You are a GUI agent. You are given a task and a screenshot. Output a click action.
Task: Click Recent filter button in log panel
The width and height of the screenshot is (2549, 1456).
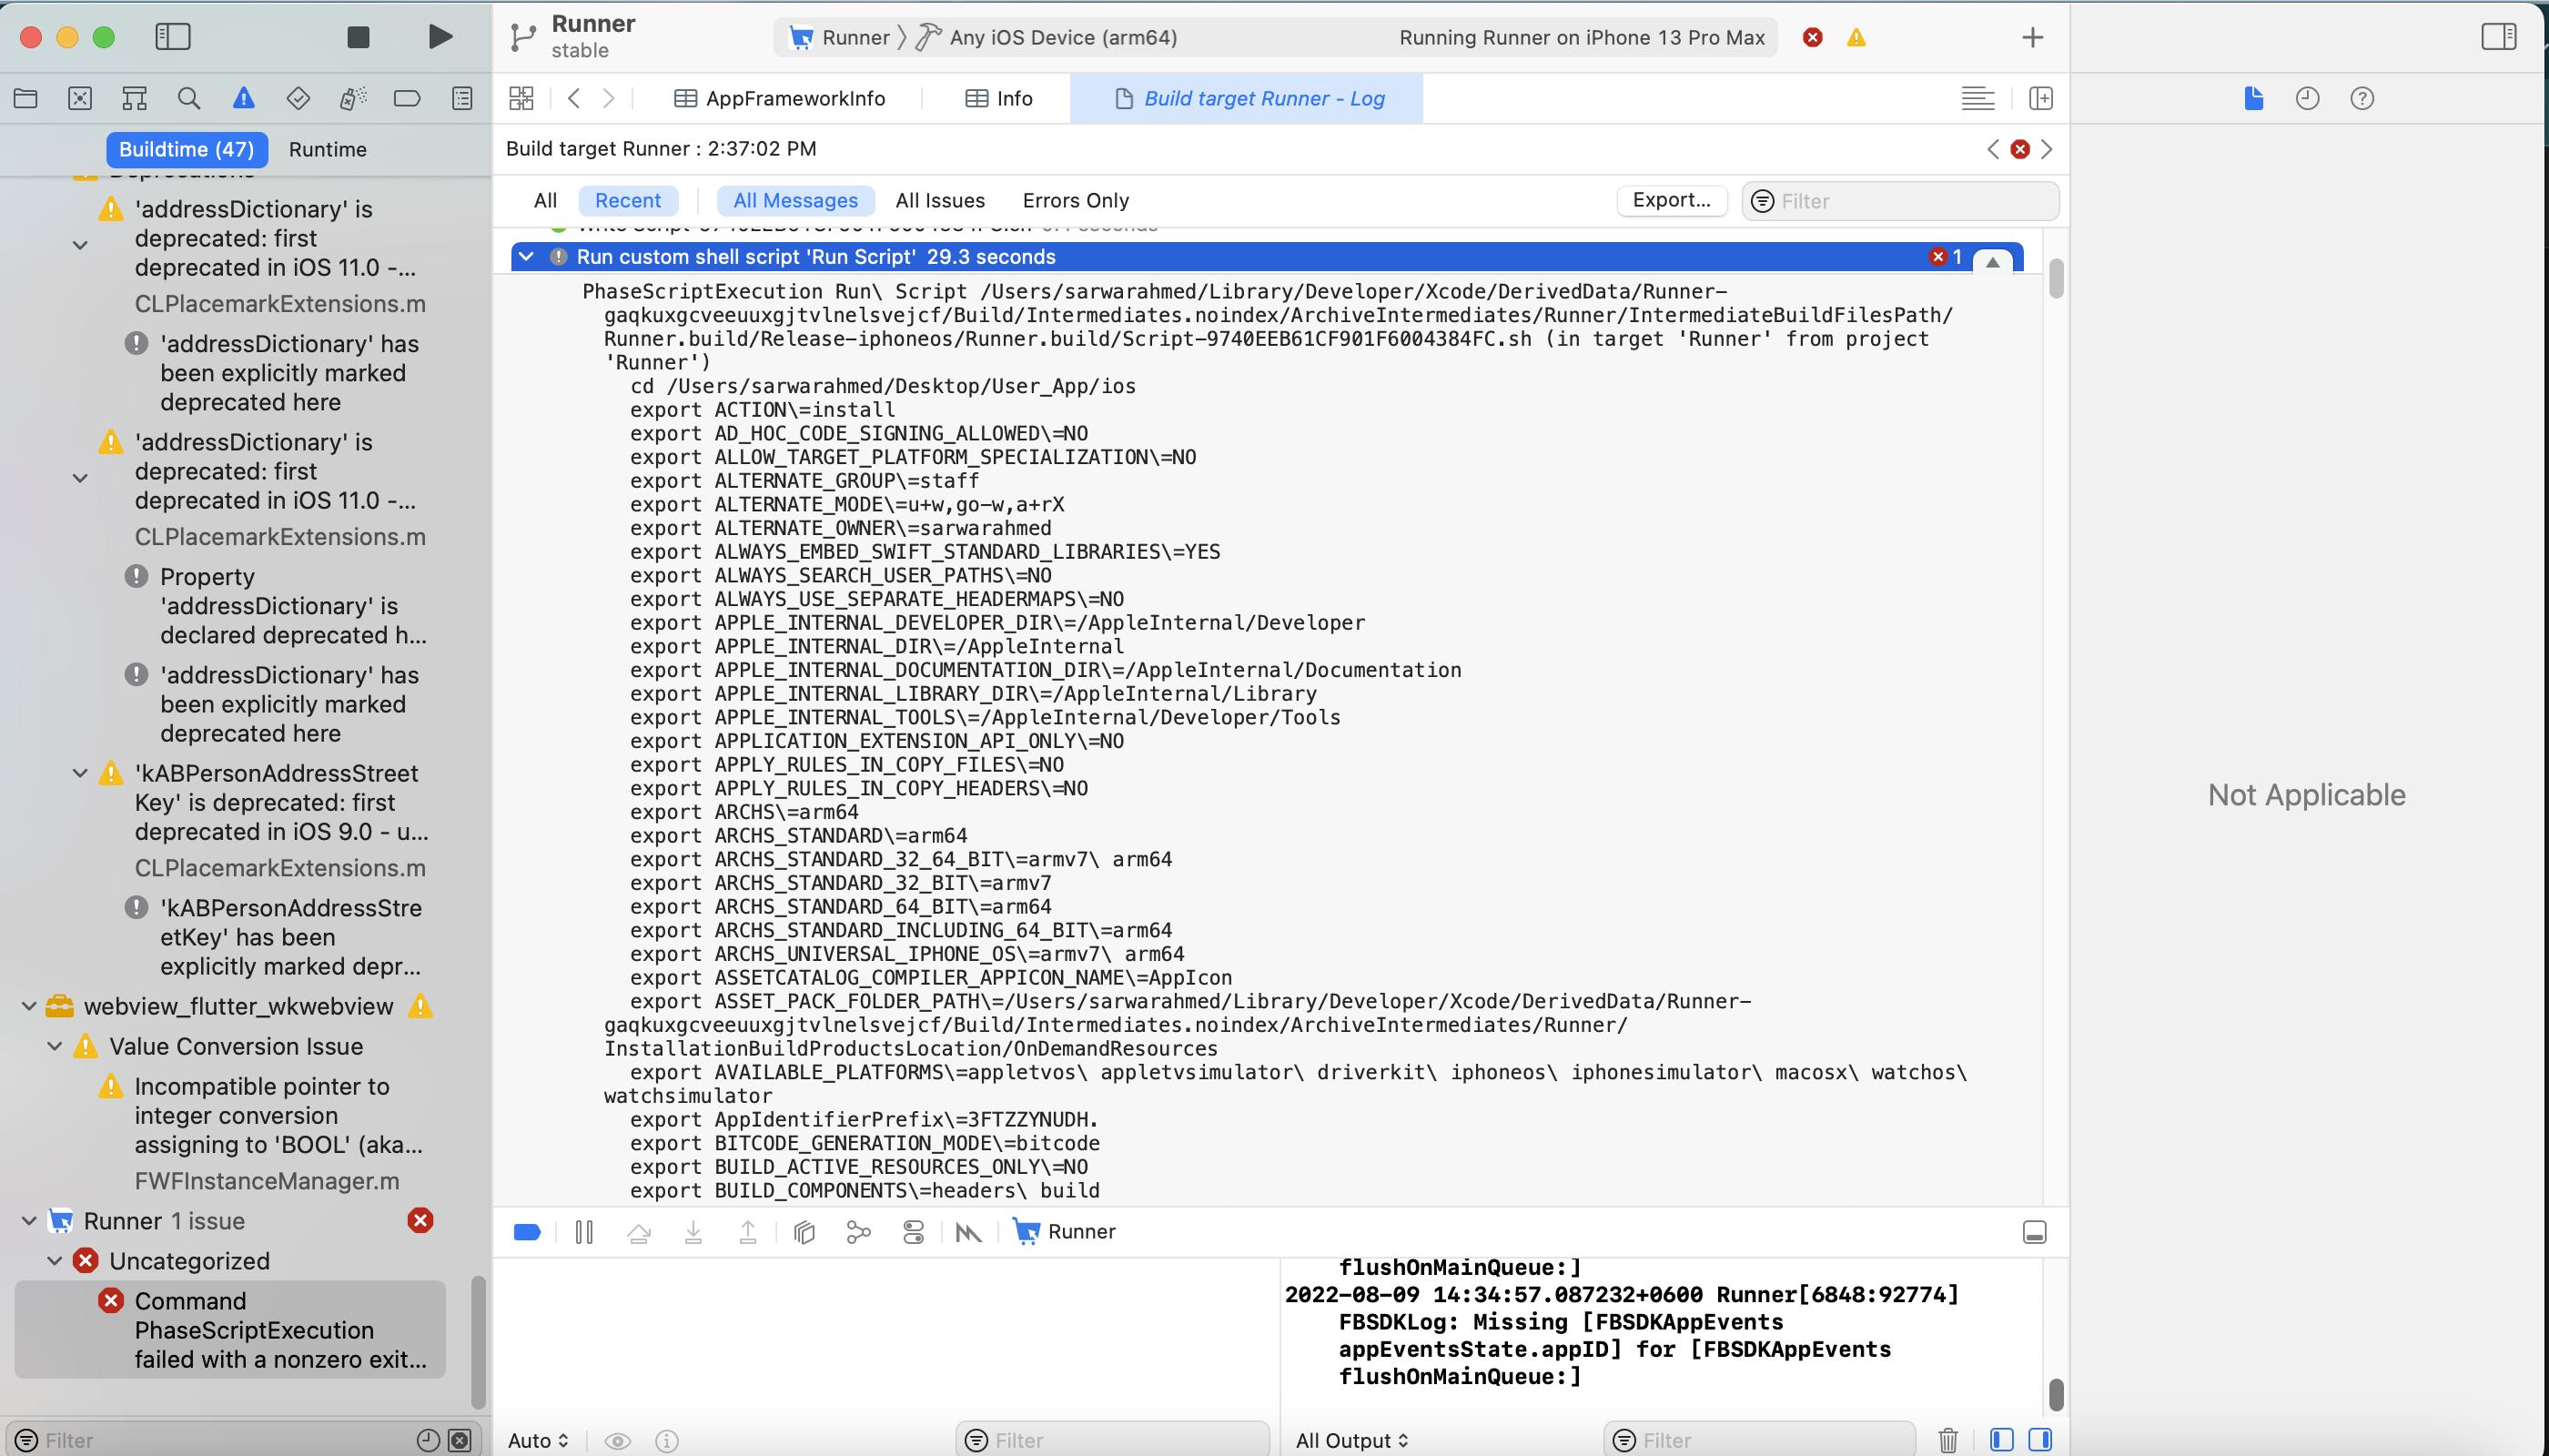click(x=629, y=199)
